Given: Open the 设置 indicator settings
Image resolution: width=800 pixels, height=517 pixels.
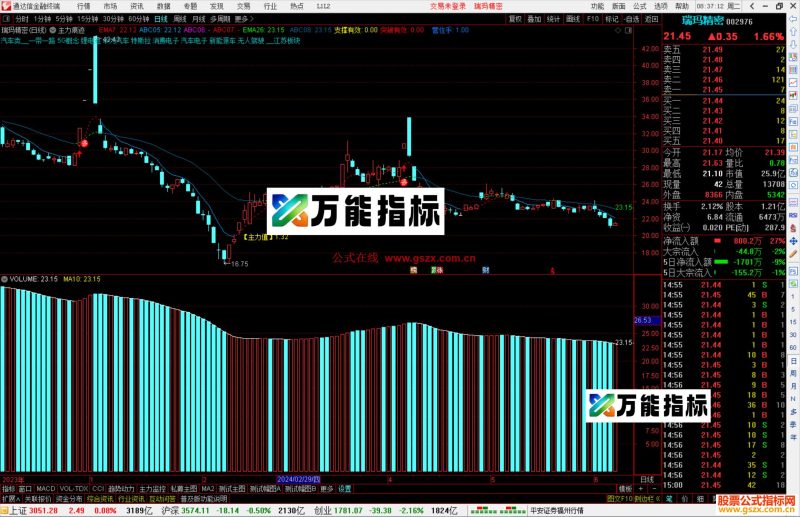Looking at the screenshot, I should [345, 489].
